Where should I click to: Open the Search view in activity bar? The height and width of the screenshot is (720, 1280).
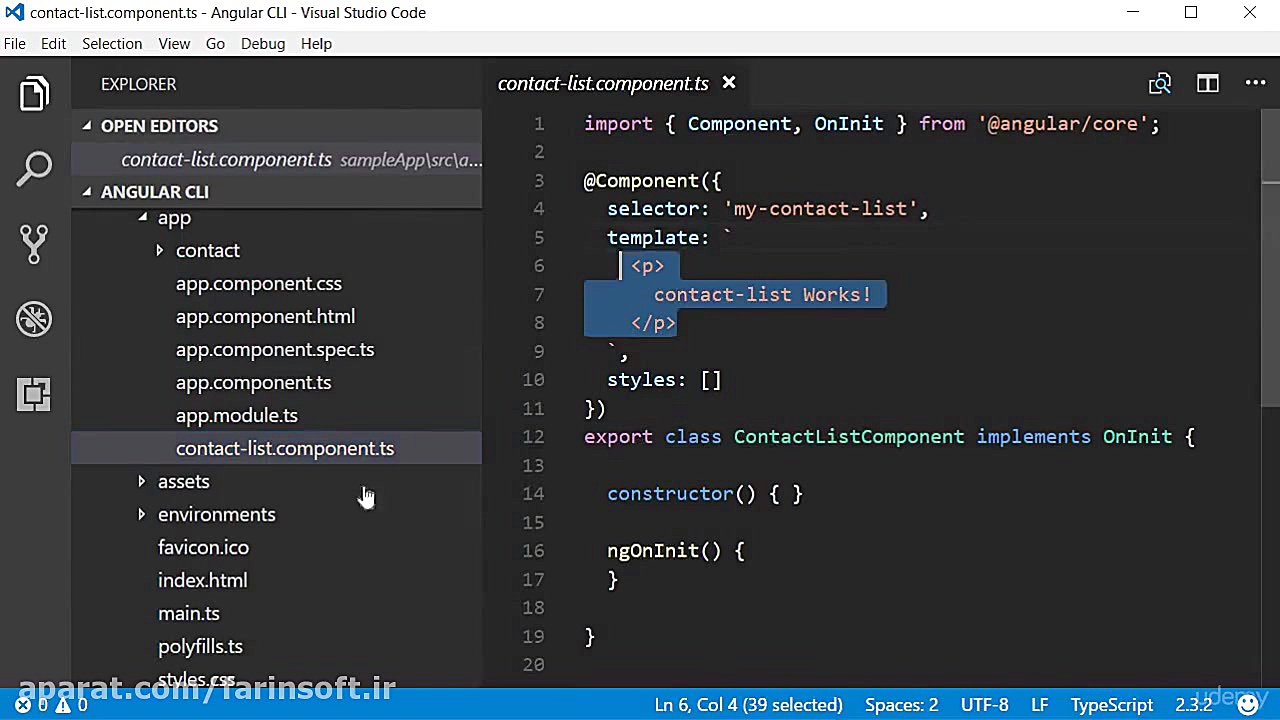tap(34, 169)
